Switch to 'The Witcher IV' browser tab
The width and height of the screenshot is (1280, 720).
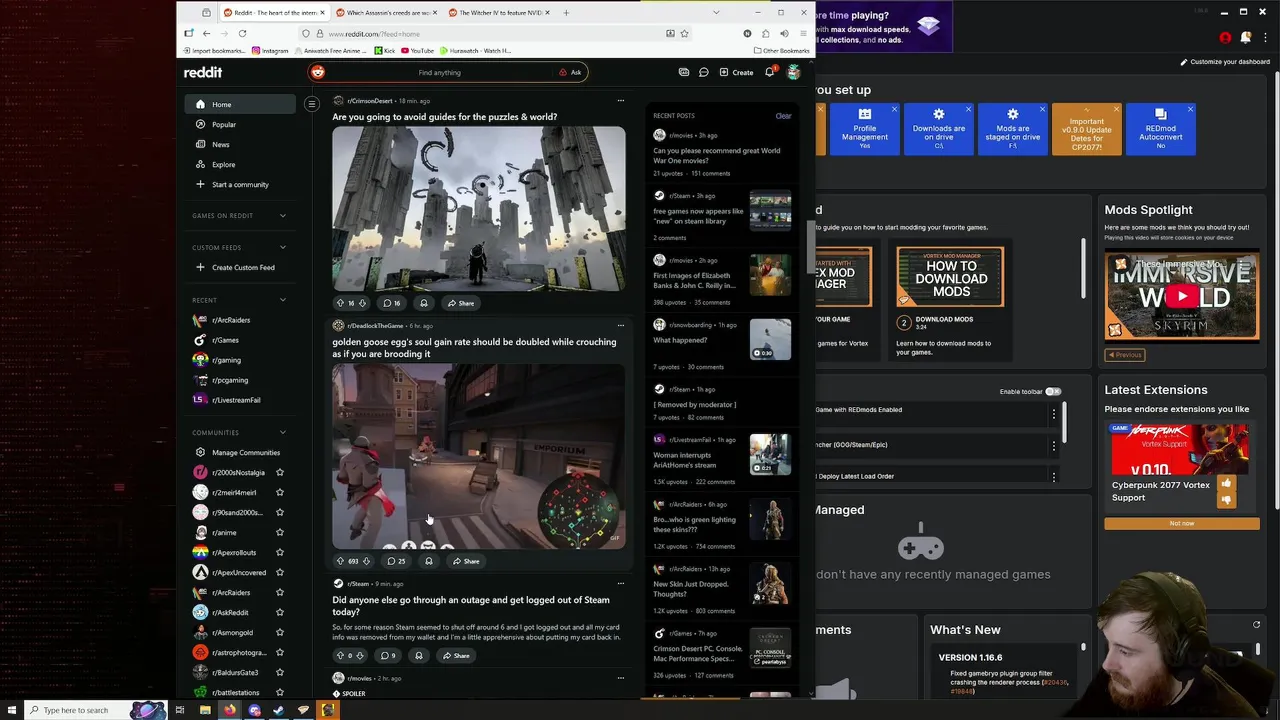[502, 13]
